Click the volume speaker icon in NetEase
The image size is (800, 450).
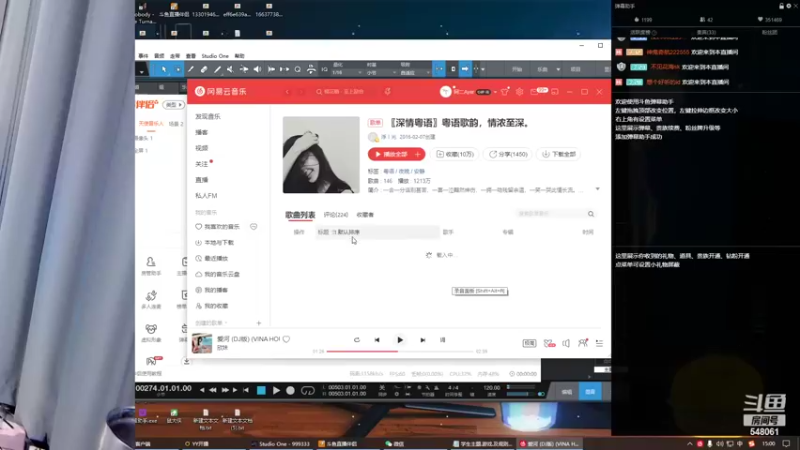(566, 343)
